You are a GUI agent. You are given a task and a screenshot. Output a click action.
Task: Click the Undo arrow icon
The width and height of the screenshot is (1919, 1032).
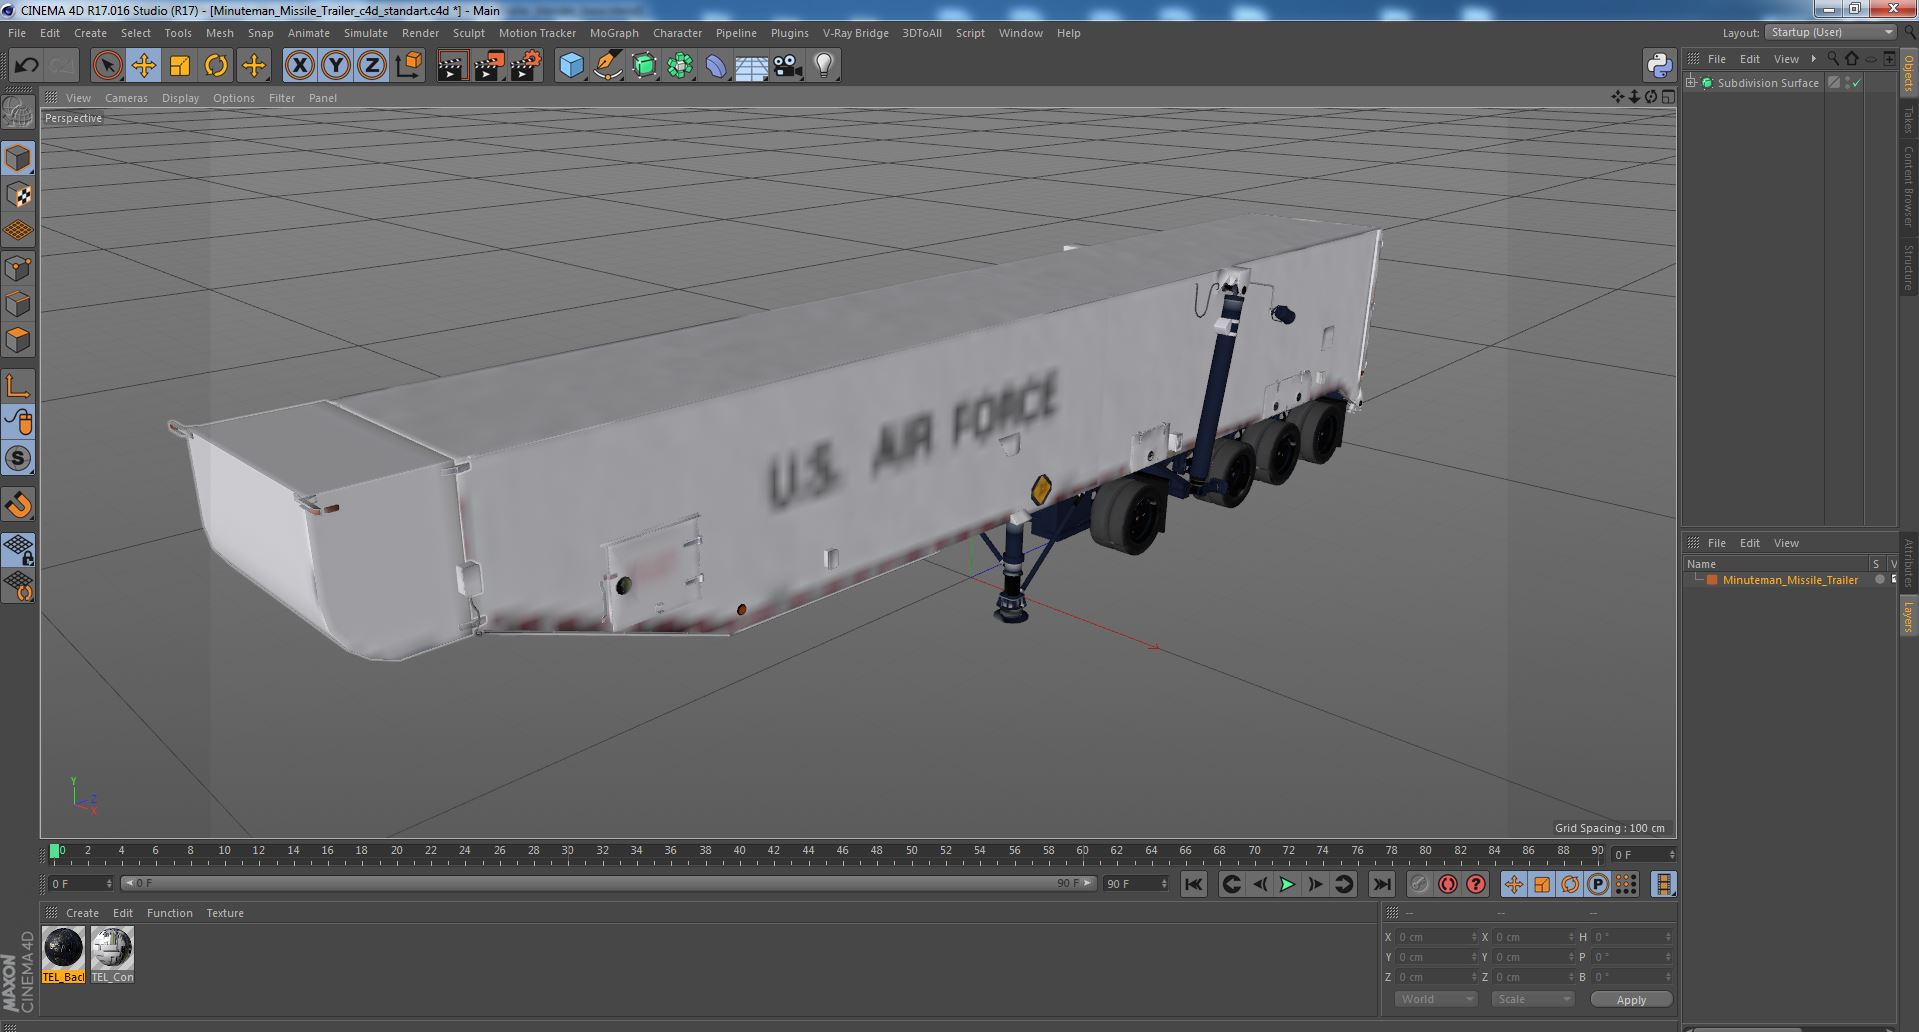pos(27,66)
